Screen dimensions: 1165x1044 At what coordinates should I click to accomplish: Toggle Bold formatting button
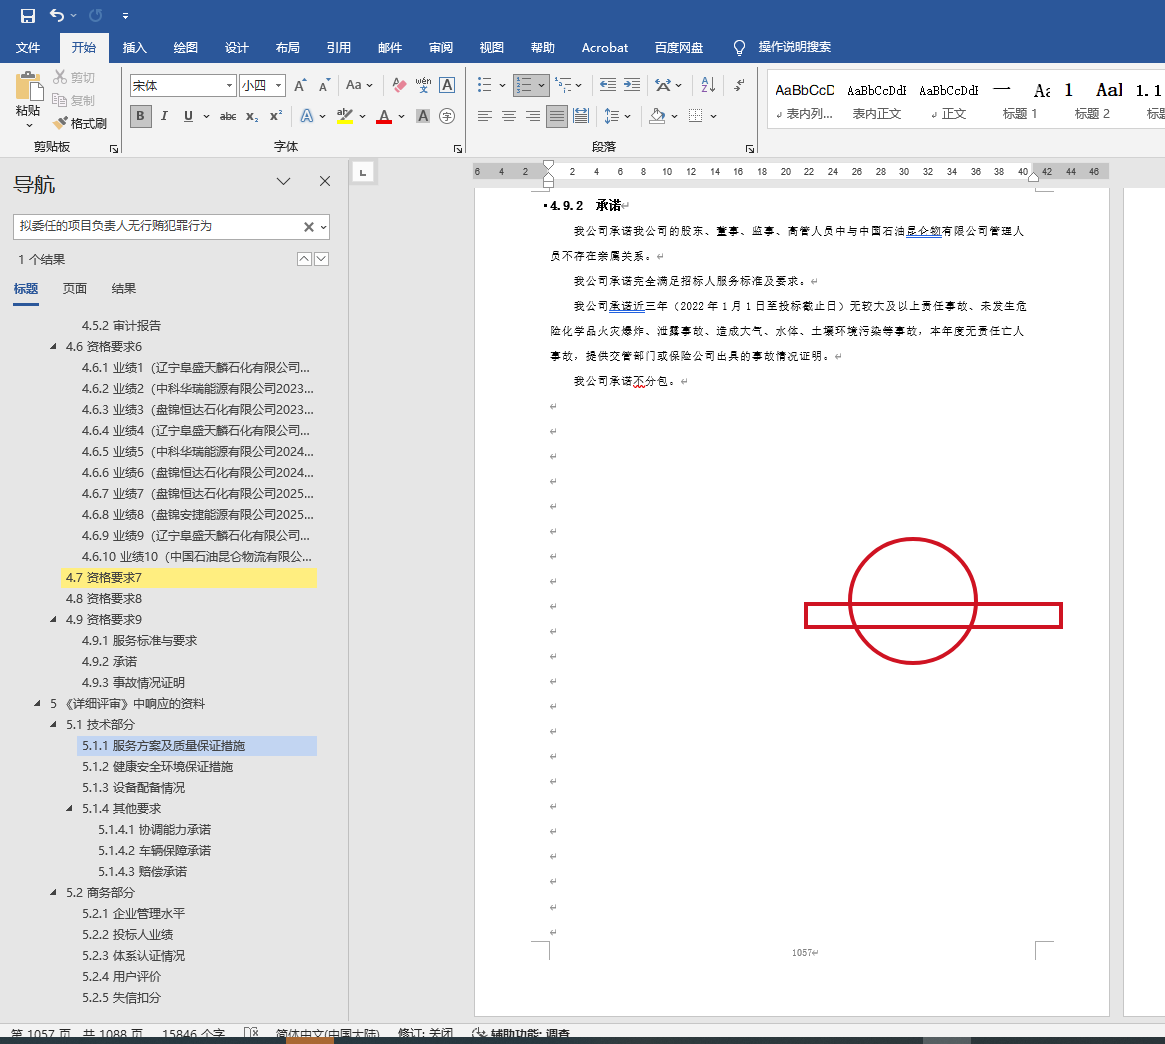[140, 116]
